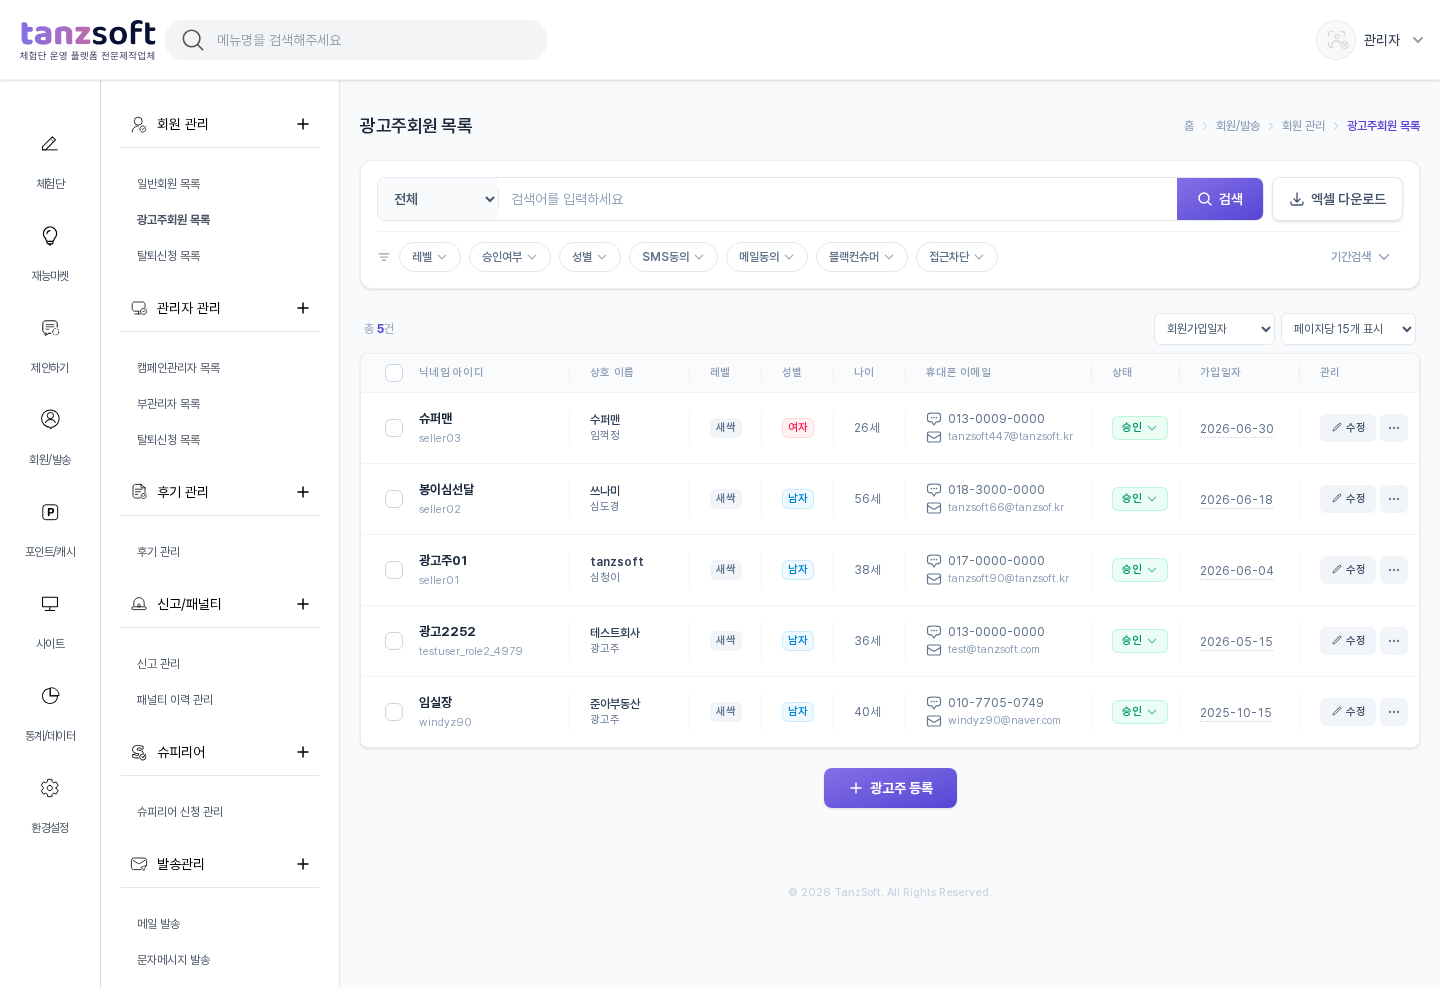This screenshot has height=988, width=1440.
Task: Open 캠페인관리자 목록 menu item
Action: (x=179, y=368)
